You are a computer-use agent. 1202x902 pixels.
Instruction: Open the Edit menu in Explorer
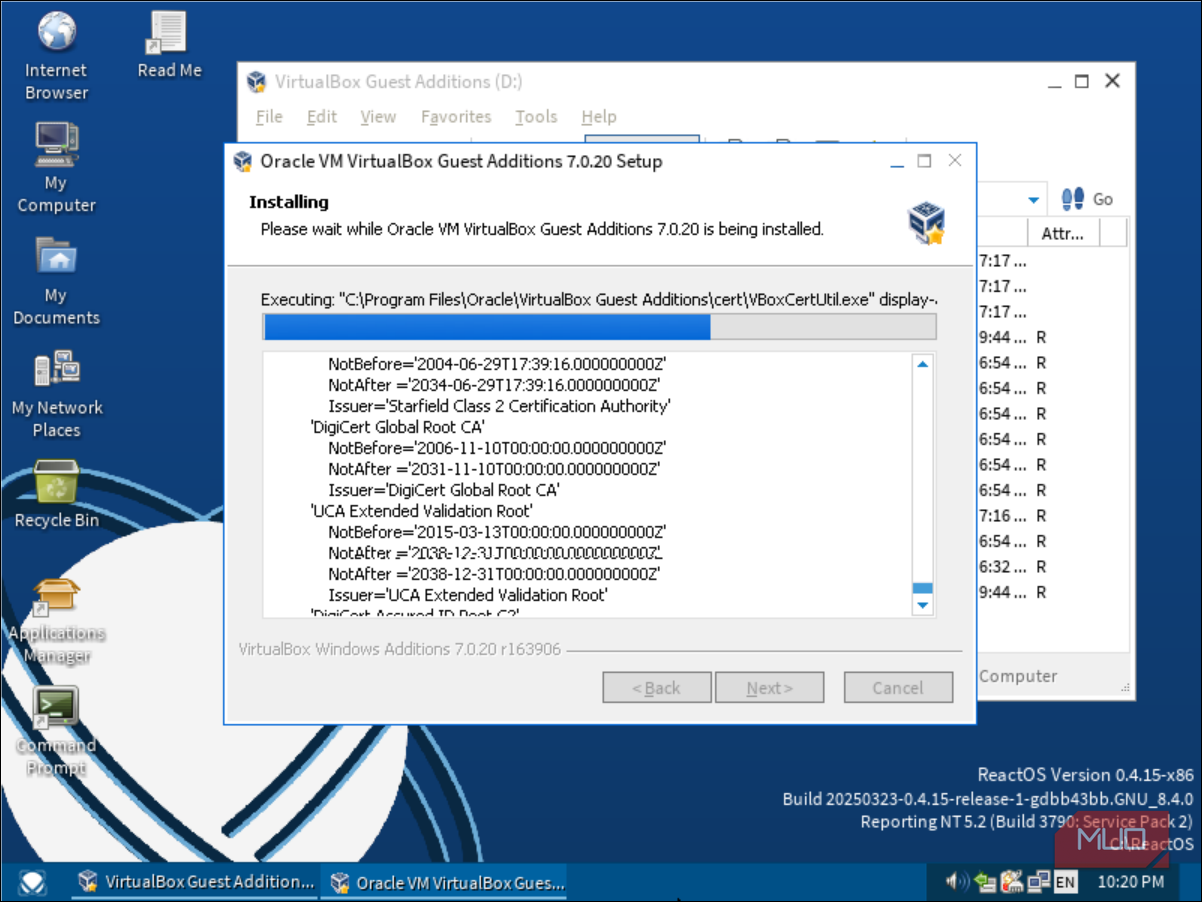click(321, 117)
